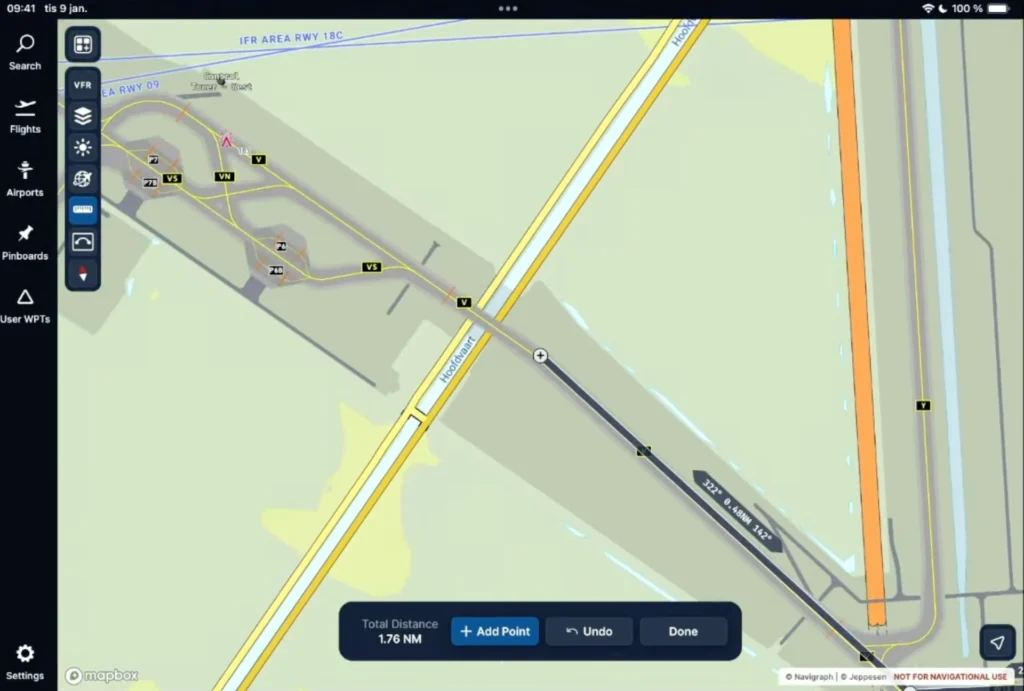The height and width of the screenshot is (691, 1024).
Task: Click the Add Point button
Action: (495, 631)
